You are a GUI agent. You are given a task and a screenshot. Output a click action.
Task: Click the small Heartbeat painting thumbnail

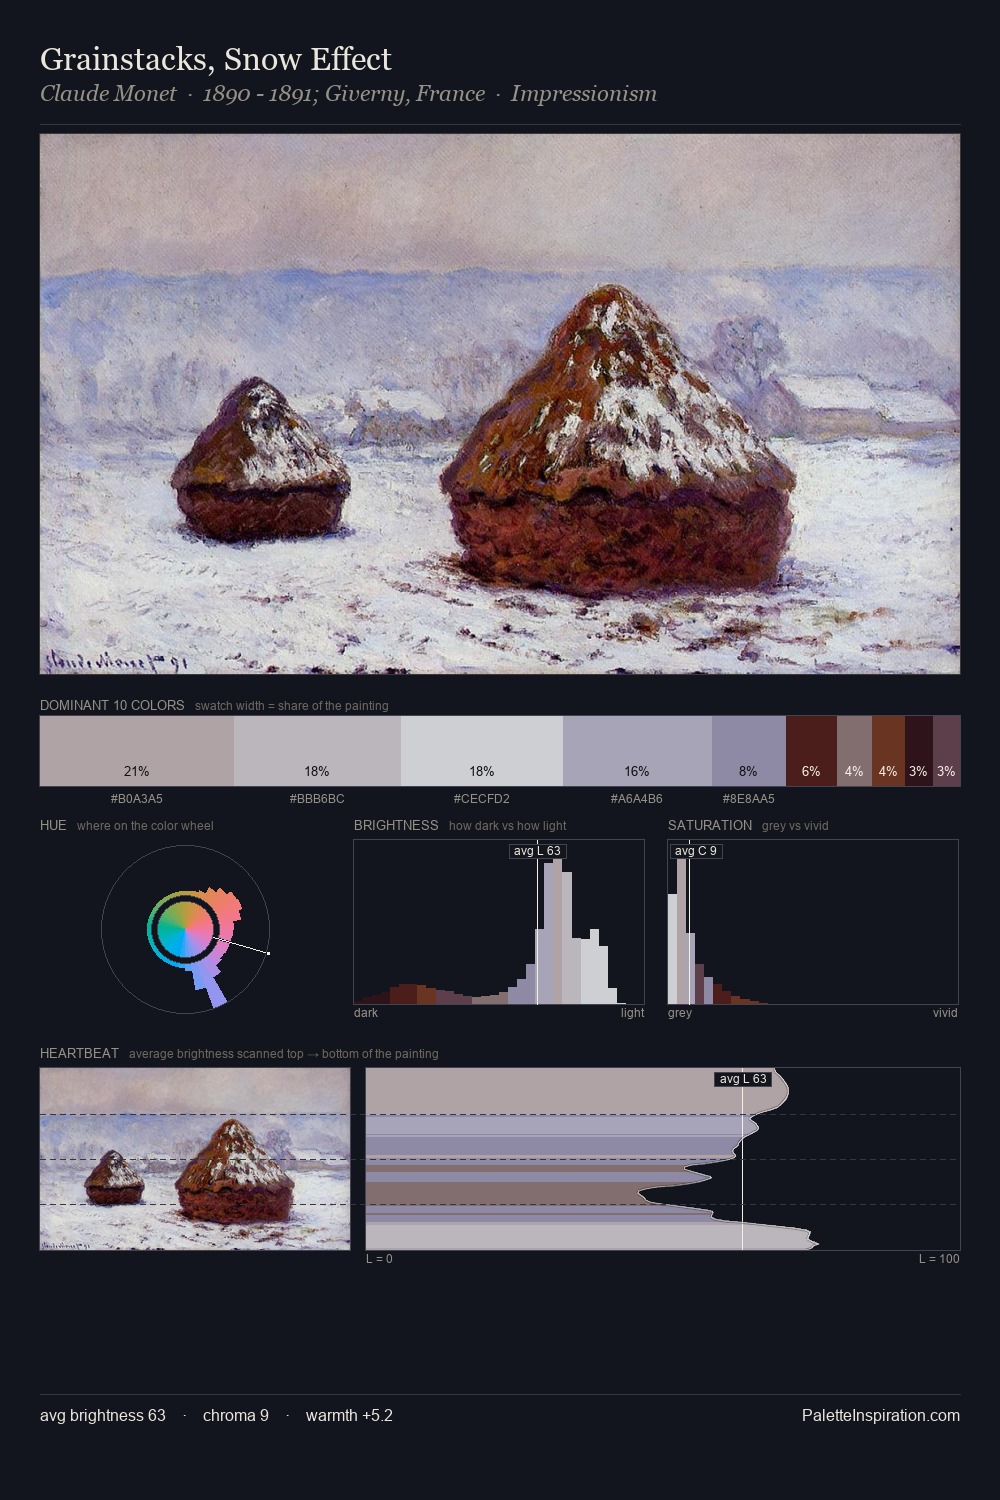coord(195,1159)
